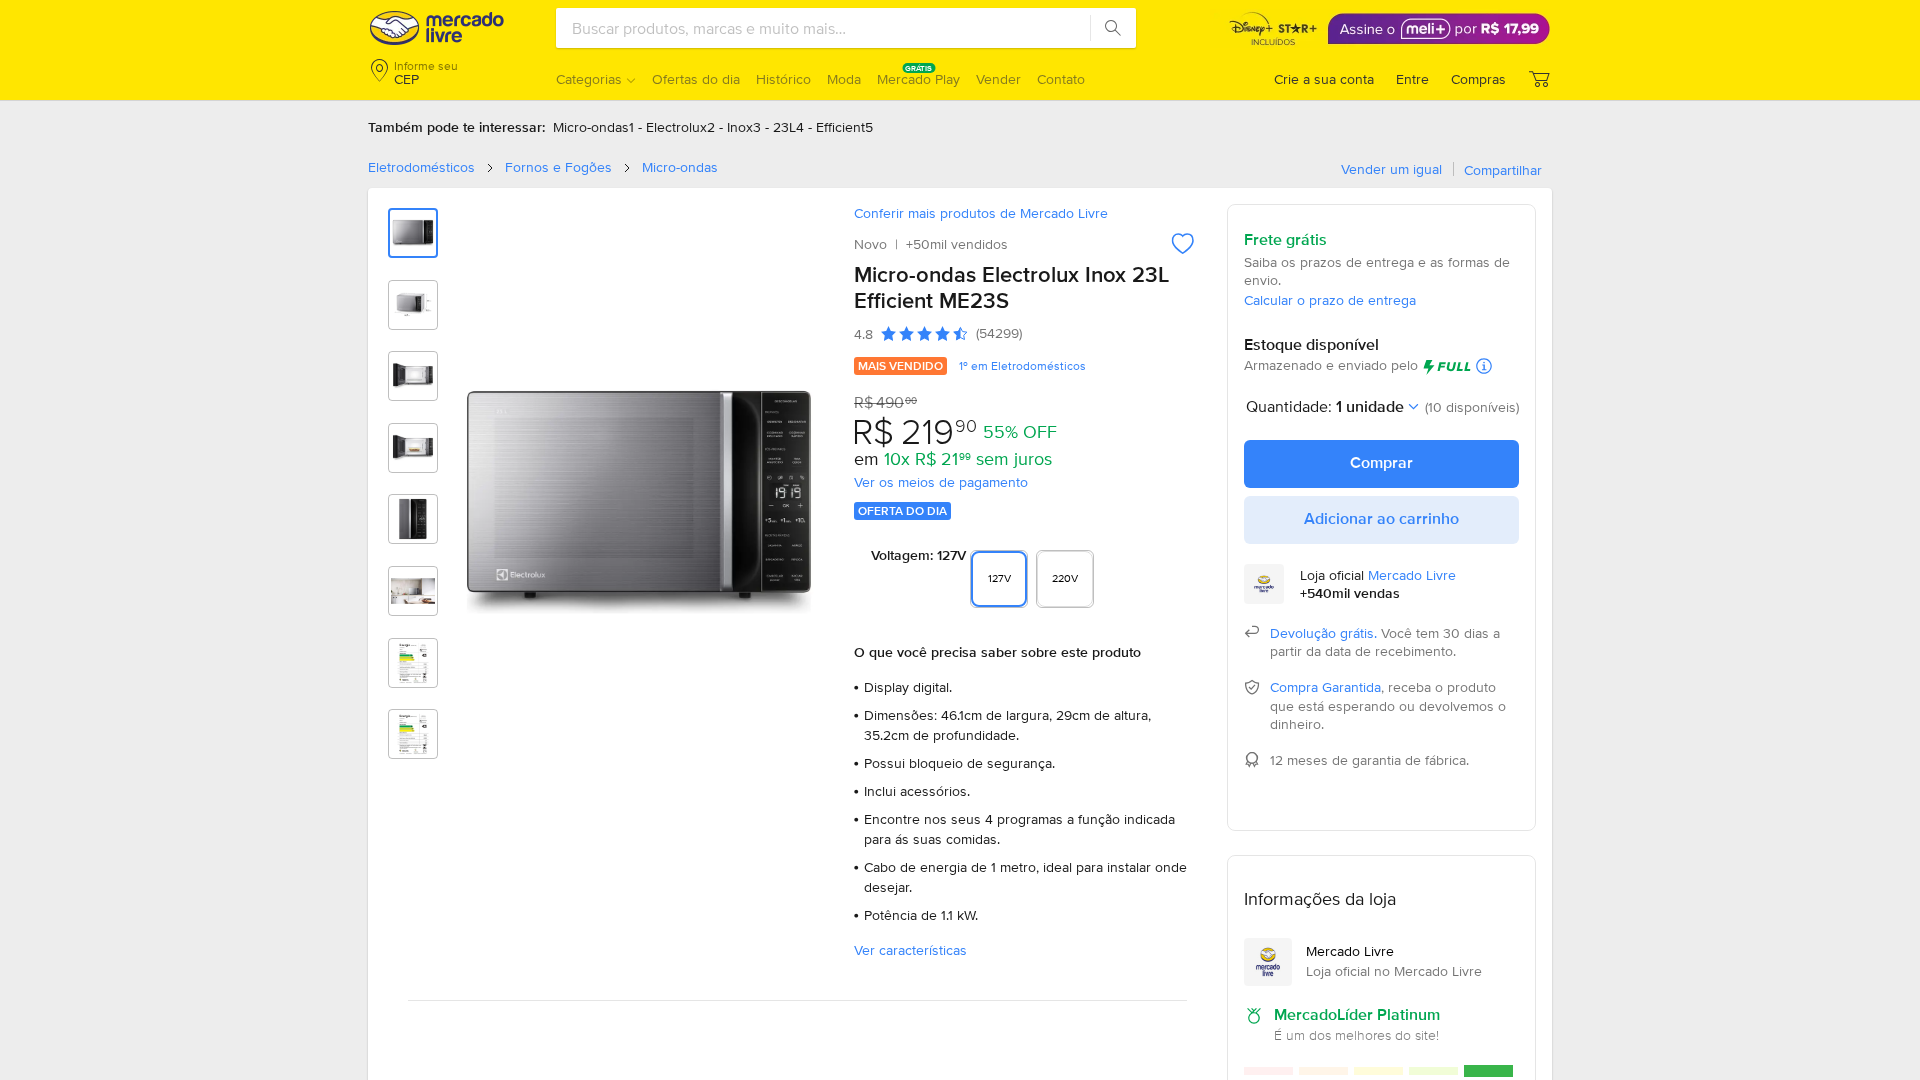The image size is (1920, 1080).
Task: Select first product thumbnail, front view
Action: click(x=413, y=233)
